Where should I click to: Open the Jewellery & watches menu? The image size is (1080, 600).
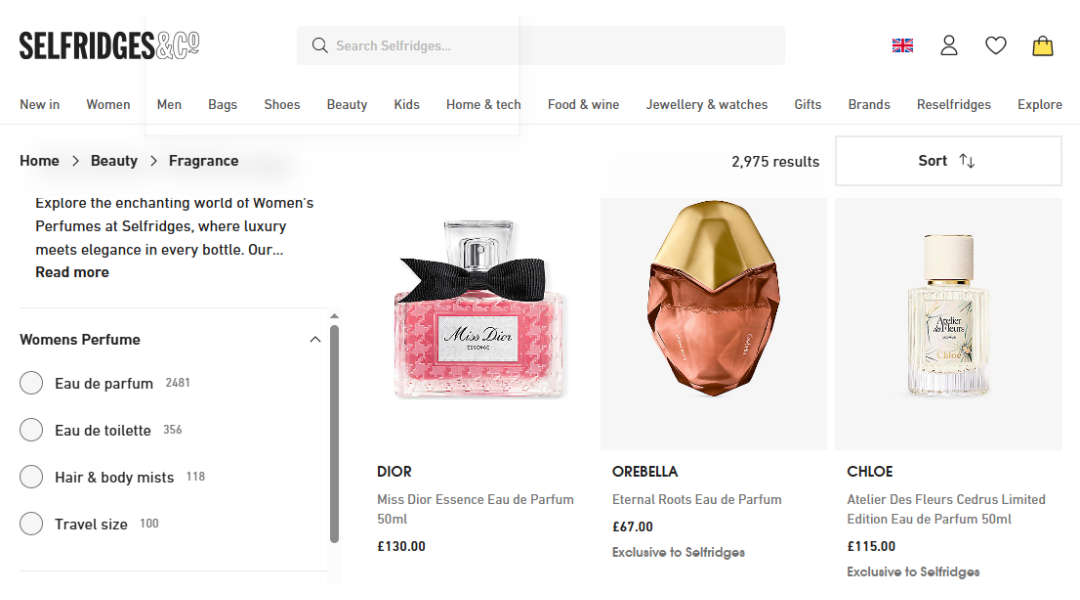[707, 104]
